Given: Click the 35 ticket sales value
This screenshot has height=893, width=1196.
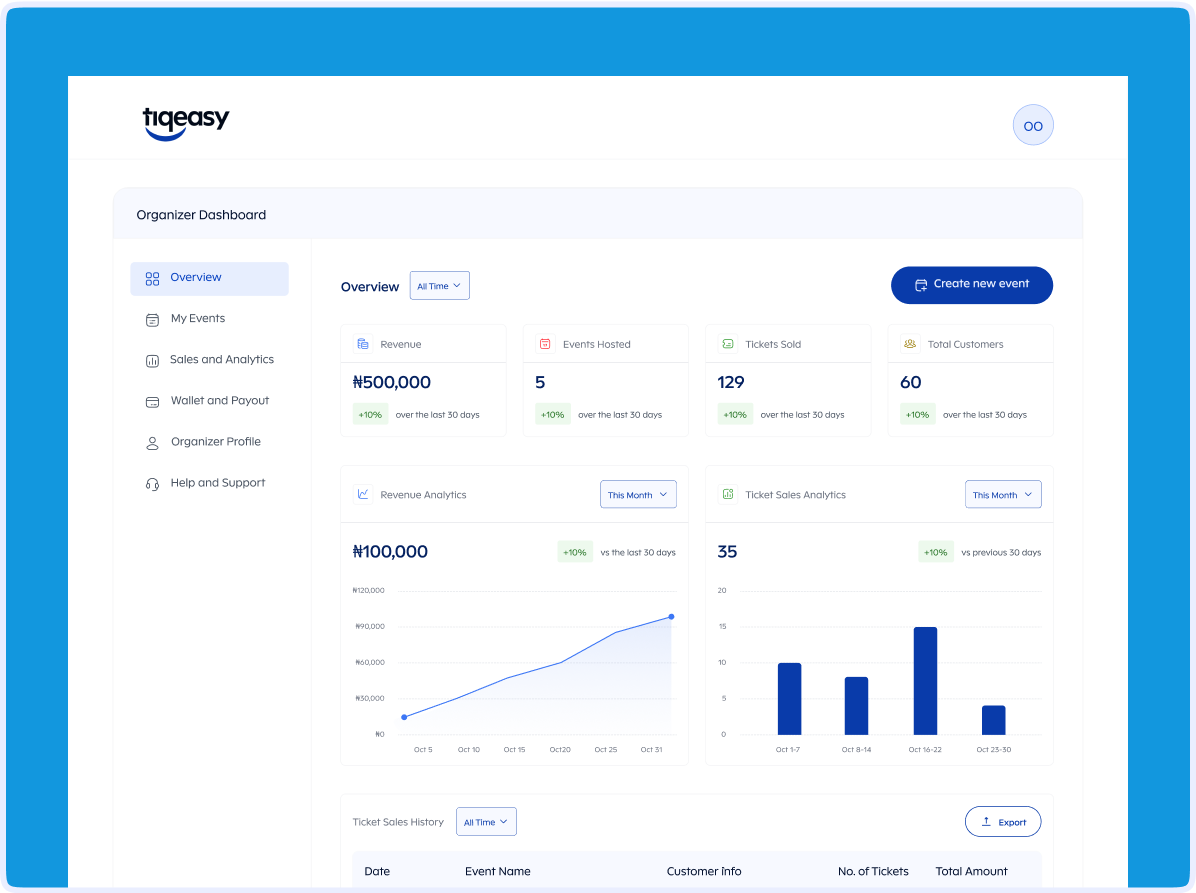Looking at the screenshot, I should pos(727,551).
